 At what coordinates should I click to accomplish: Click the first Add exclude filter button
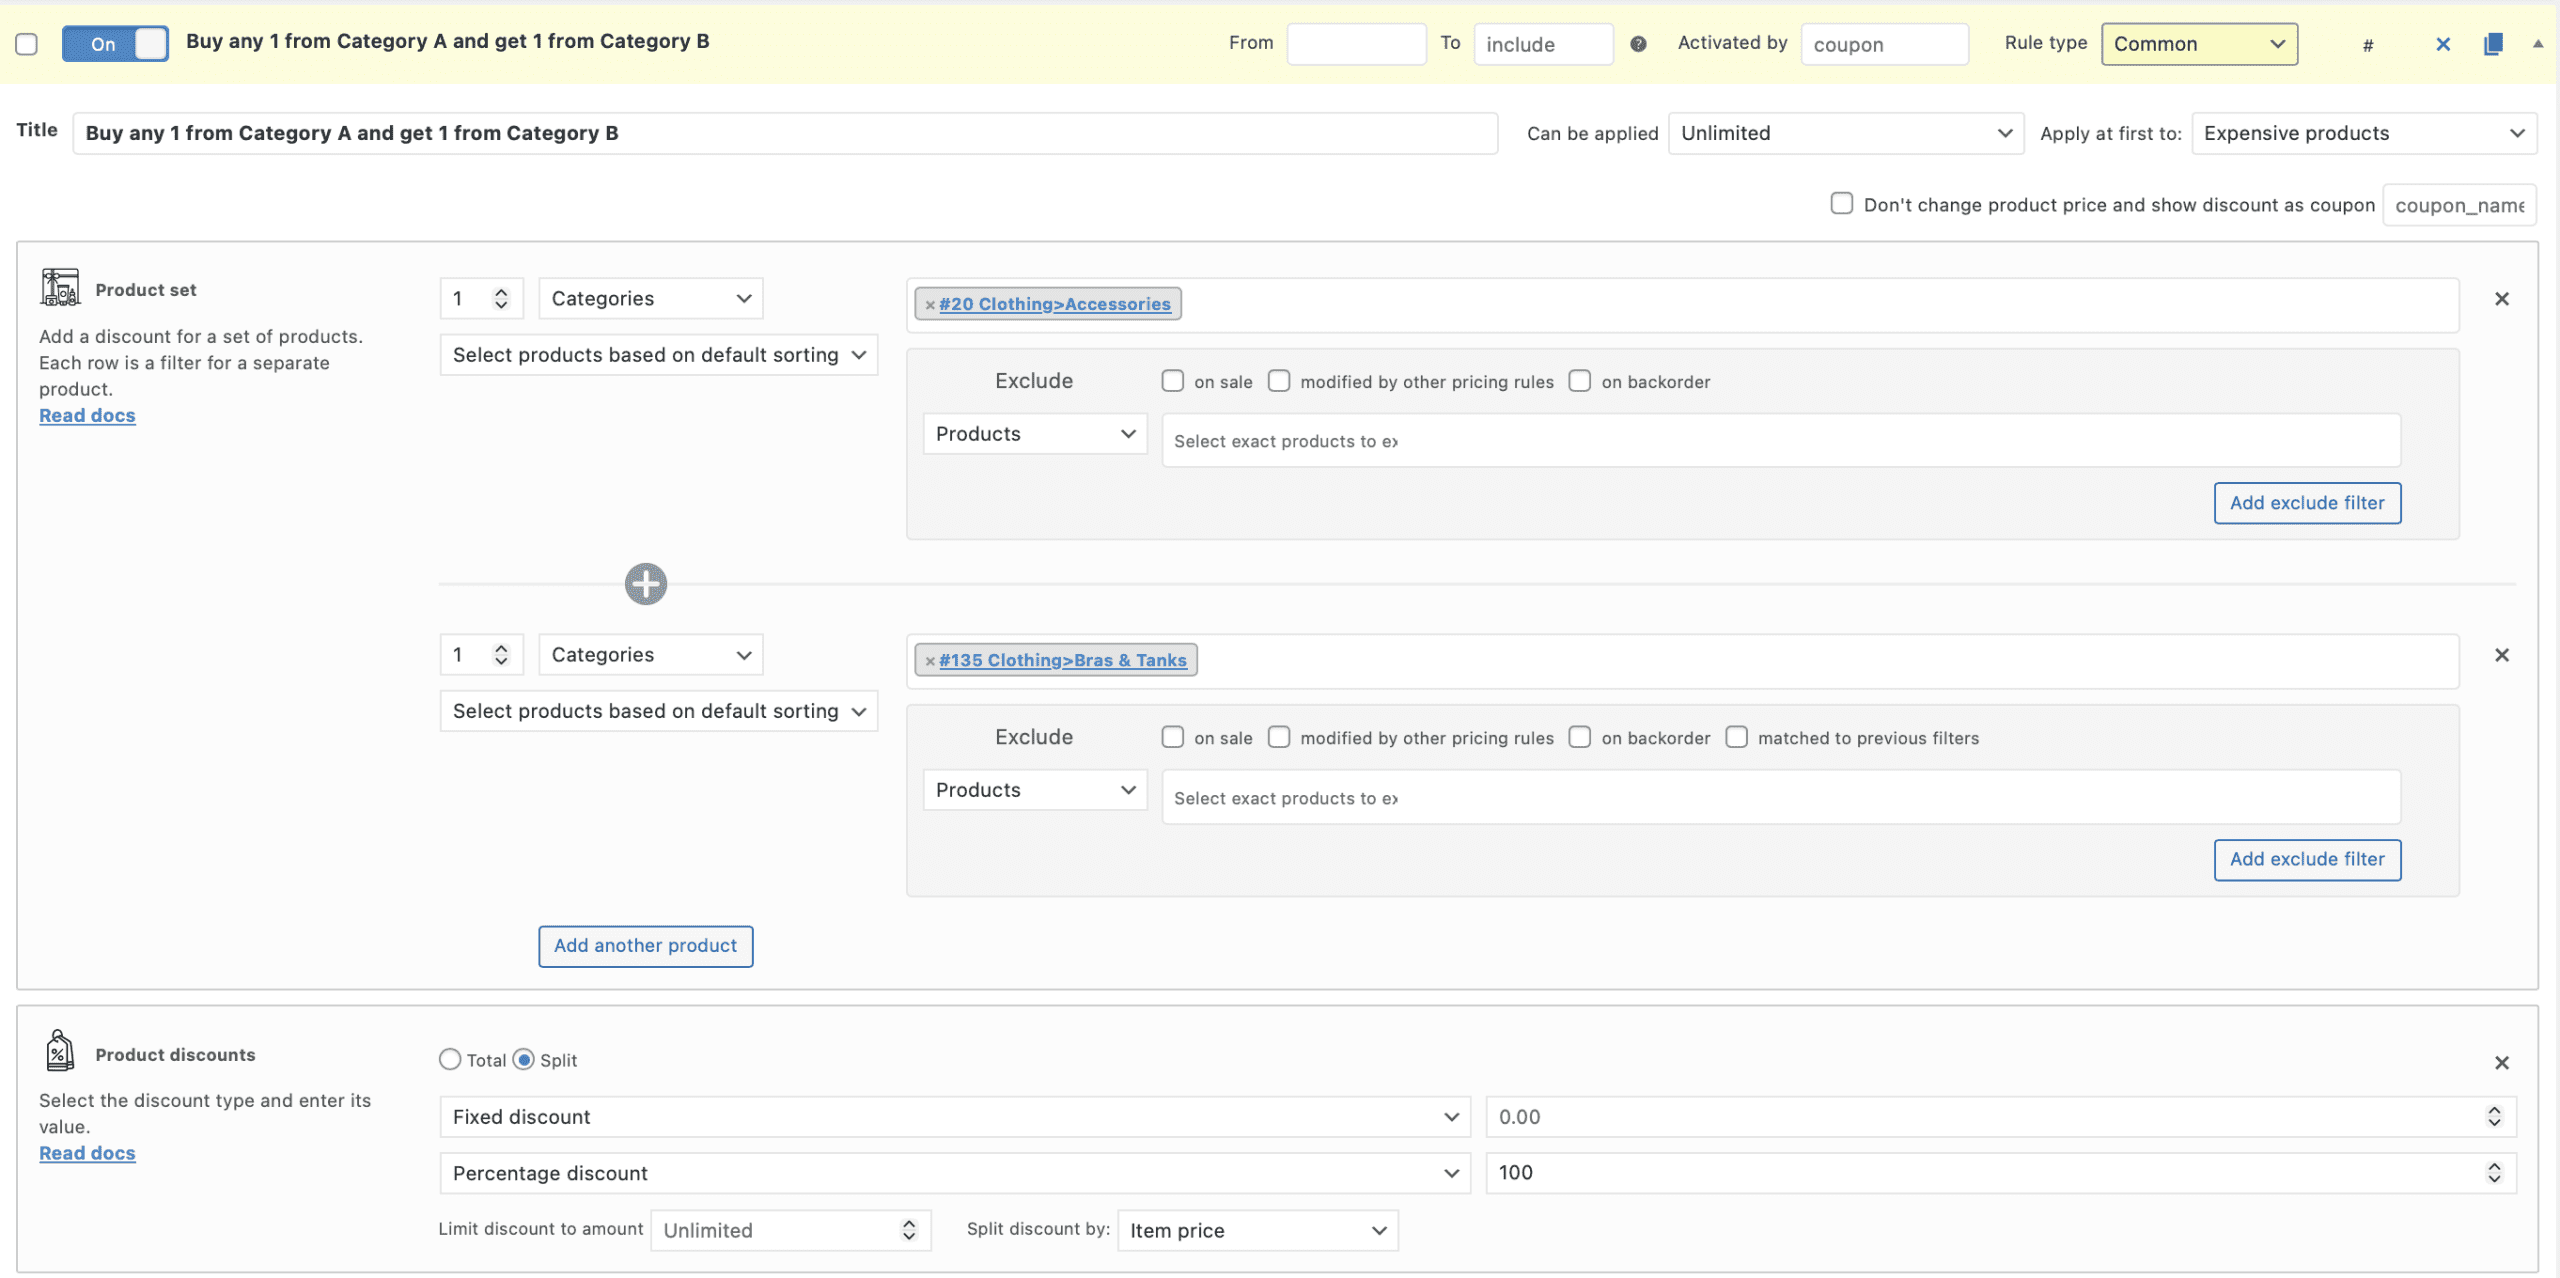(2307, 503)
